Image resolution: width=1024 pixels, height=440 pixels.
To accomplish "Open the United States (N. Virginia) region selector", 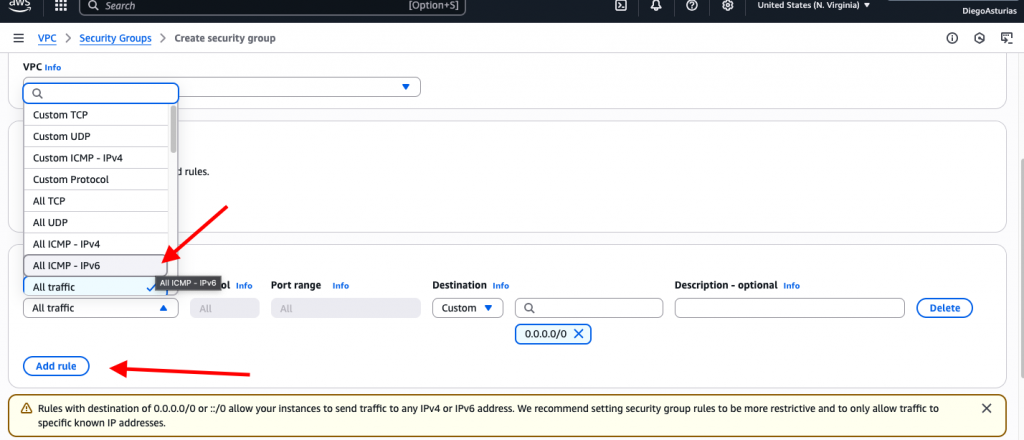I will click(x=814, y=5).
